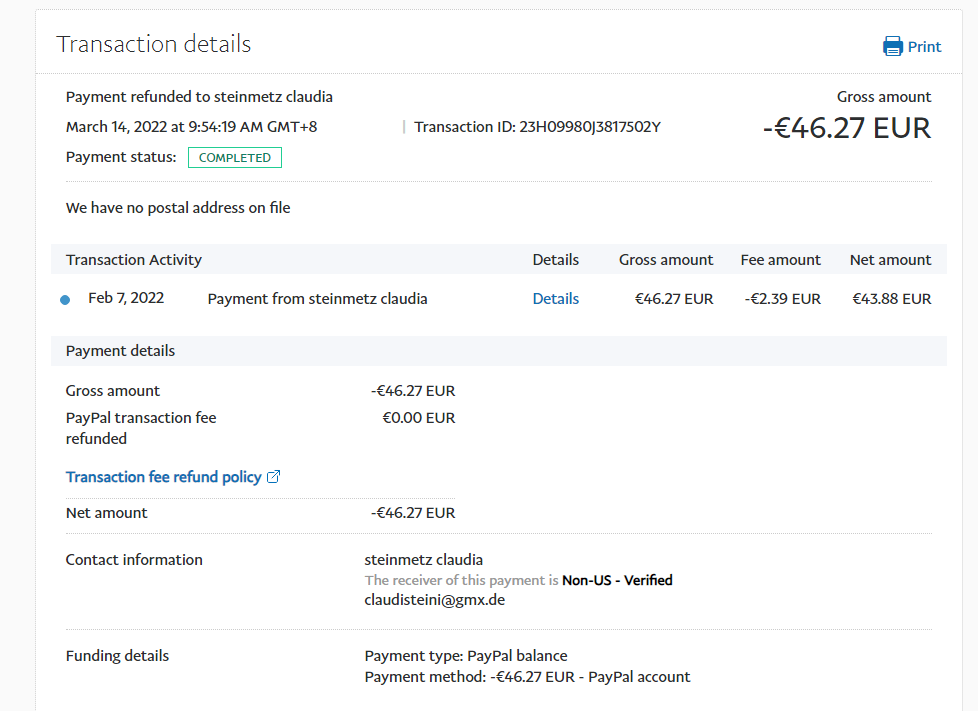Click the Transaction Activity column header
978x711 pixels.
(134, 260)
